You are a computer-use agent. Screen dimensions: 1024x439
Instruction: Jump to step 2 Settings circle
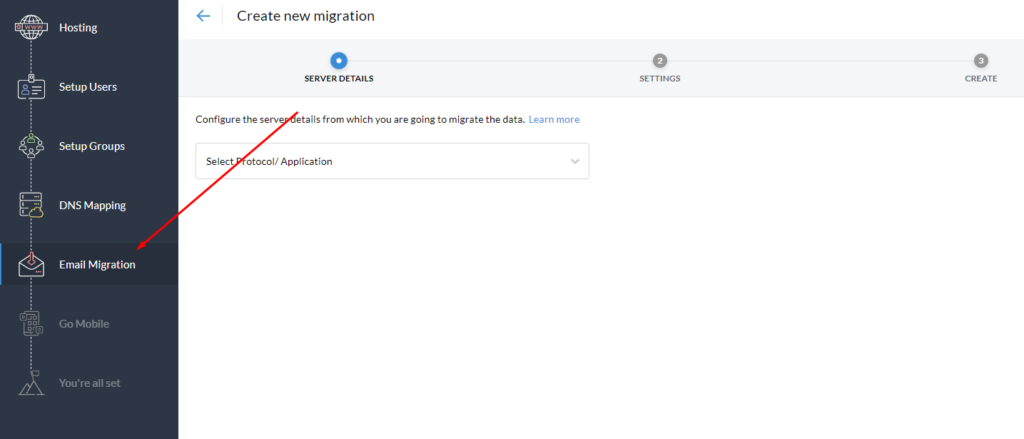(660, 61)
